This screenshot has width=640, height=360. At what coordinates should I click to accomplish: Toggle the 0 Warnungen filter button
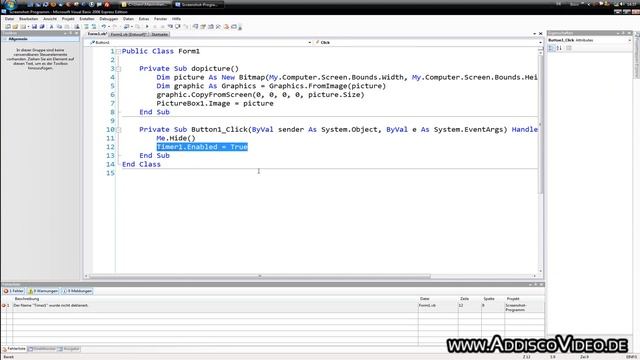coord(43,291)
